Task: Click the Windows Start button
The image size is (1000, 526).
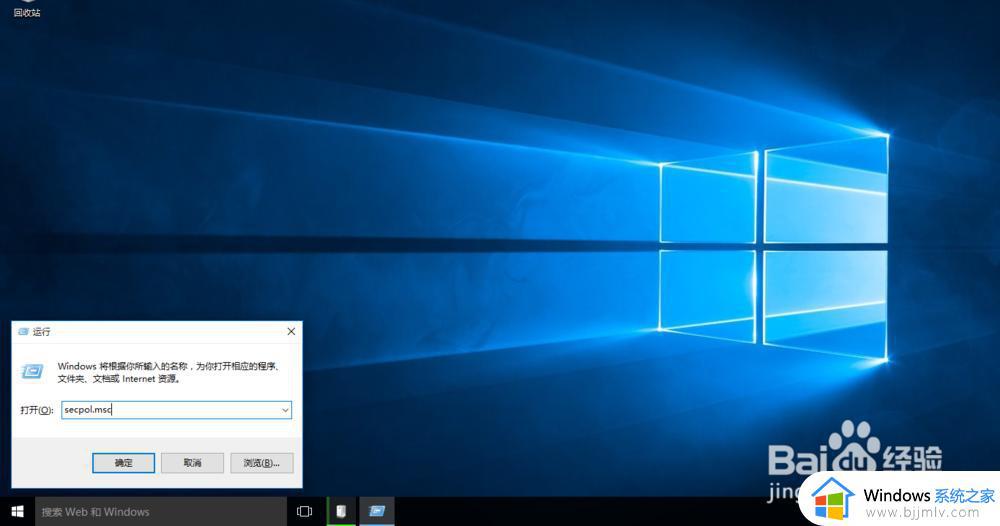Action: (17, 511)
